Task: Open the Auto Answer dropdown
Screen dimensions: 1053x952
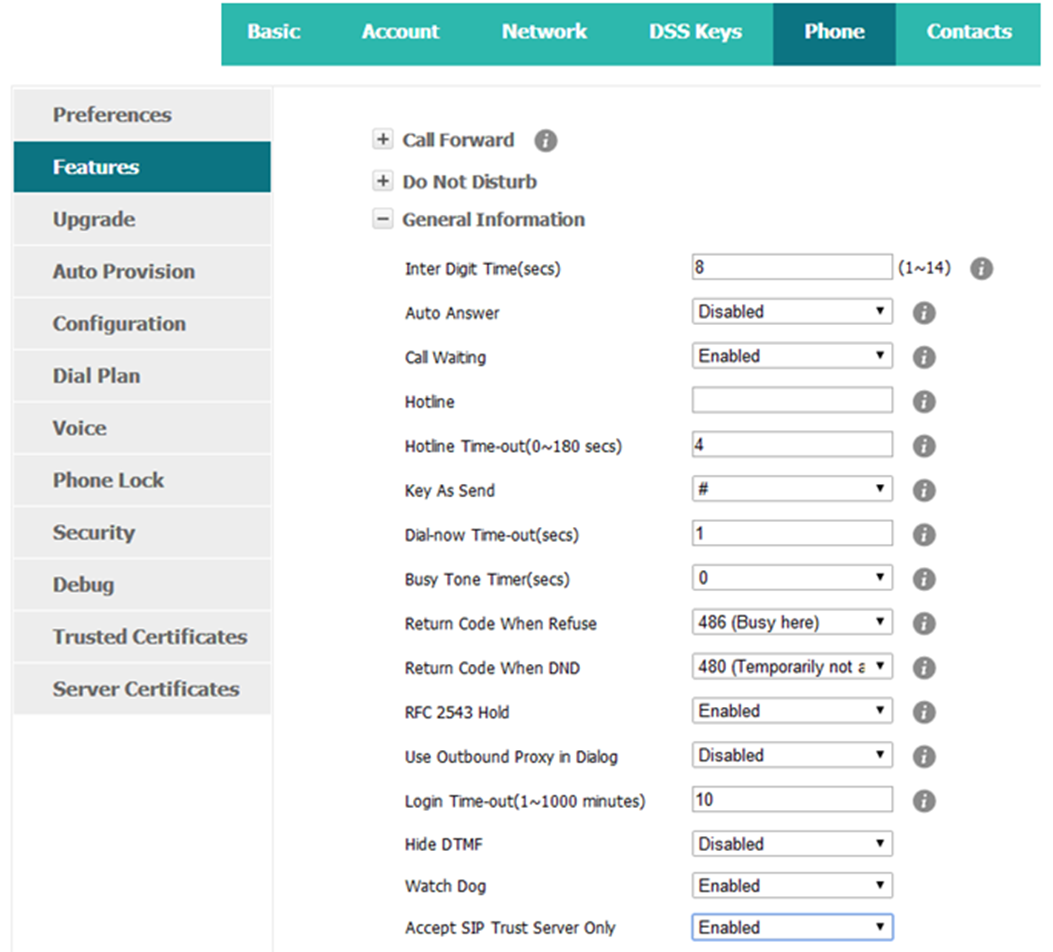Action: pos(792,312)
